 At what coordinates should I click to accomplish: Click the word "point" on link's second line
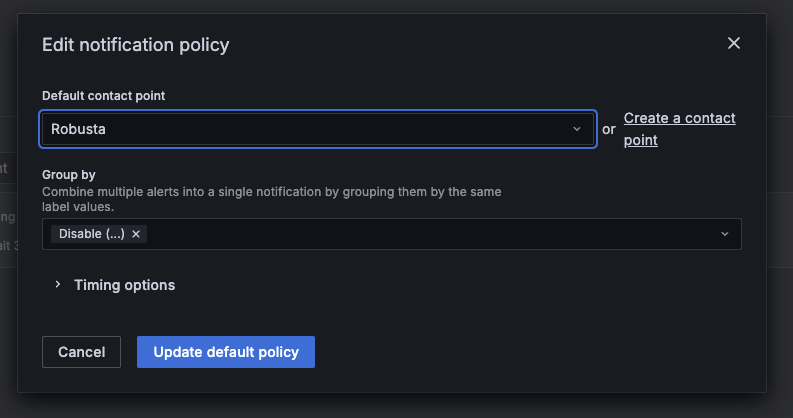pyautogui.click(x=640, y=140)
